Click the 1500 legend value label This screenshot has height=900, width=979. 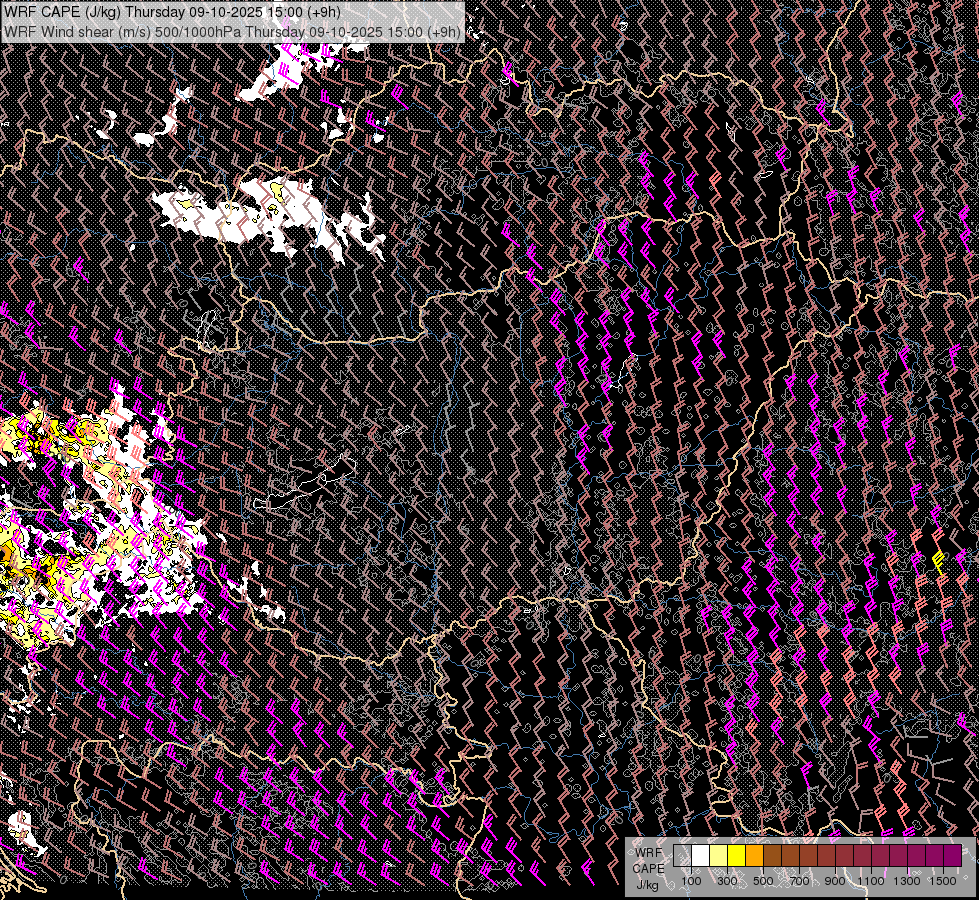coord(943,881)
